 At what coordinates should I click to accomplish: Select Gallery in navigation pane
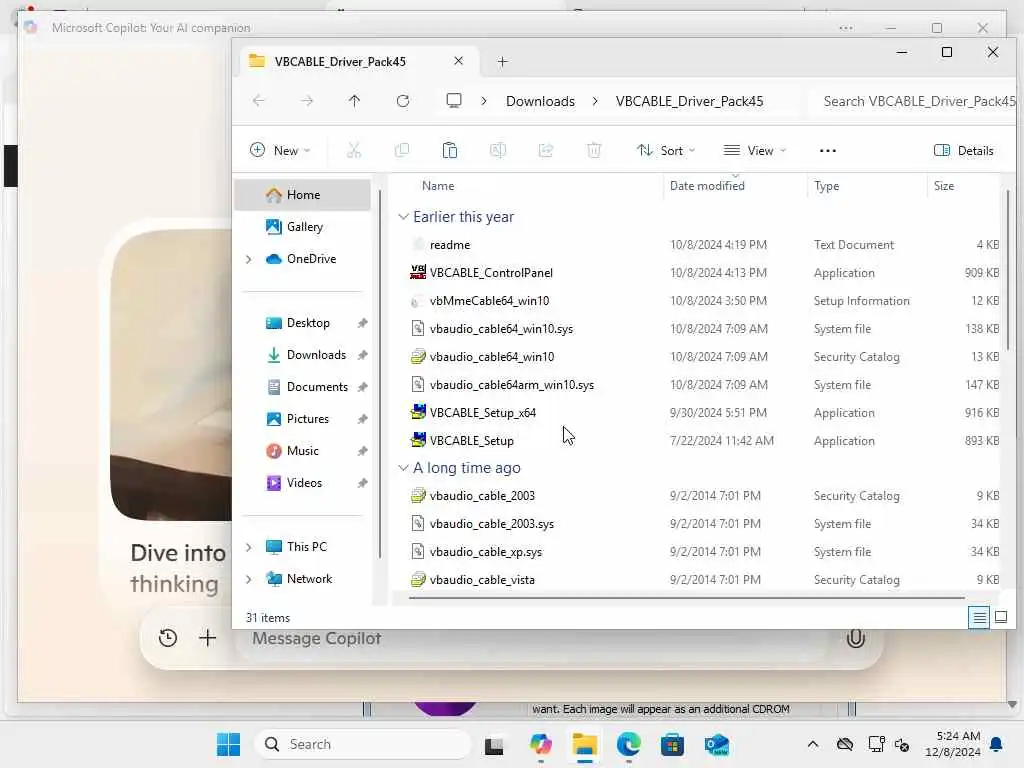(302, 227)
